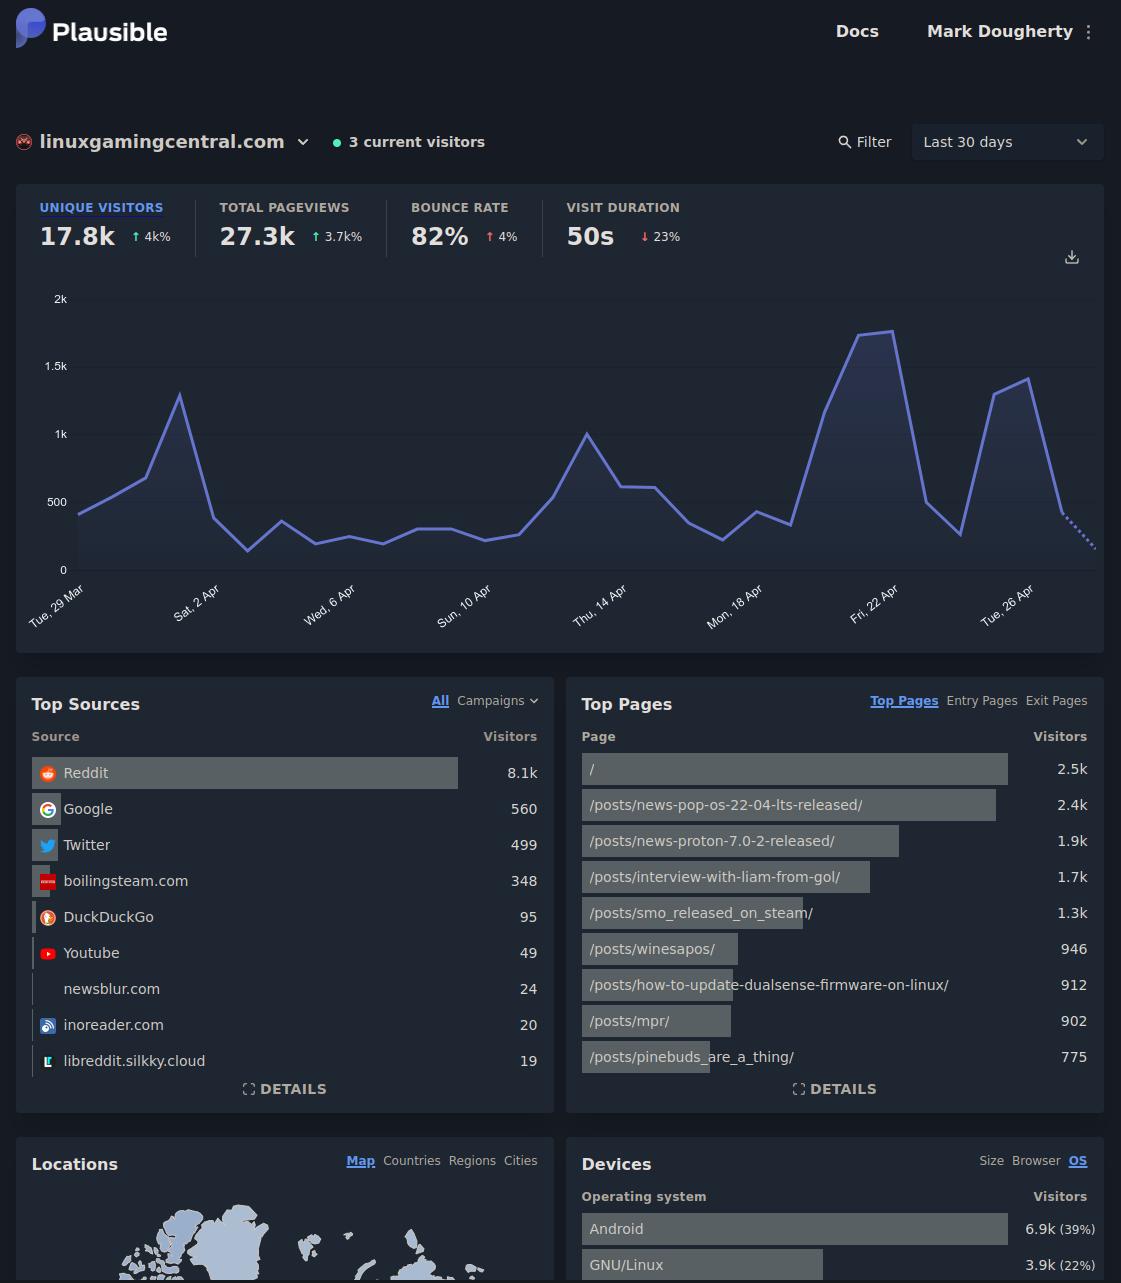Open the three-dot menu beside Mark Dougherty
This screenshot has height=1283, width=1121.
(x=1088, y=32)
